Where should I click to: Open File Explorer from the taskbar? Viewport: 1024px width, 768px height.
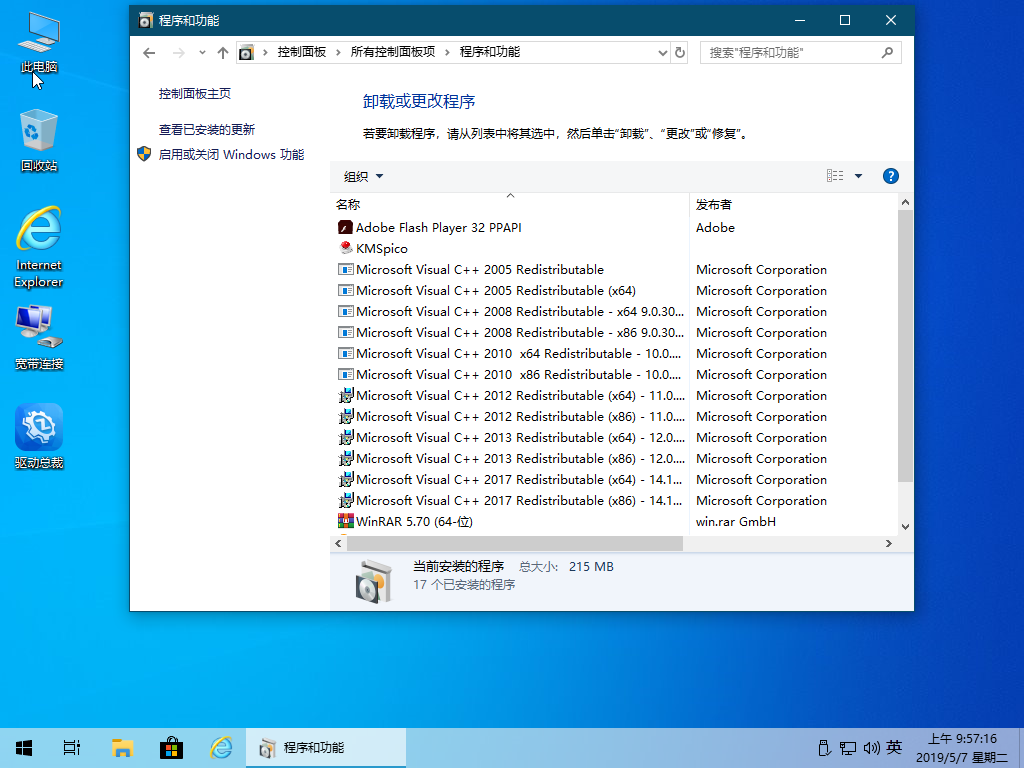(122, 748)
